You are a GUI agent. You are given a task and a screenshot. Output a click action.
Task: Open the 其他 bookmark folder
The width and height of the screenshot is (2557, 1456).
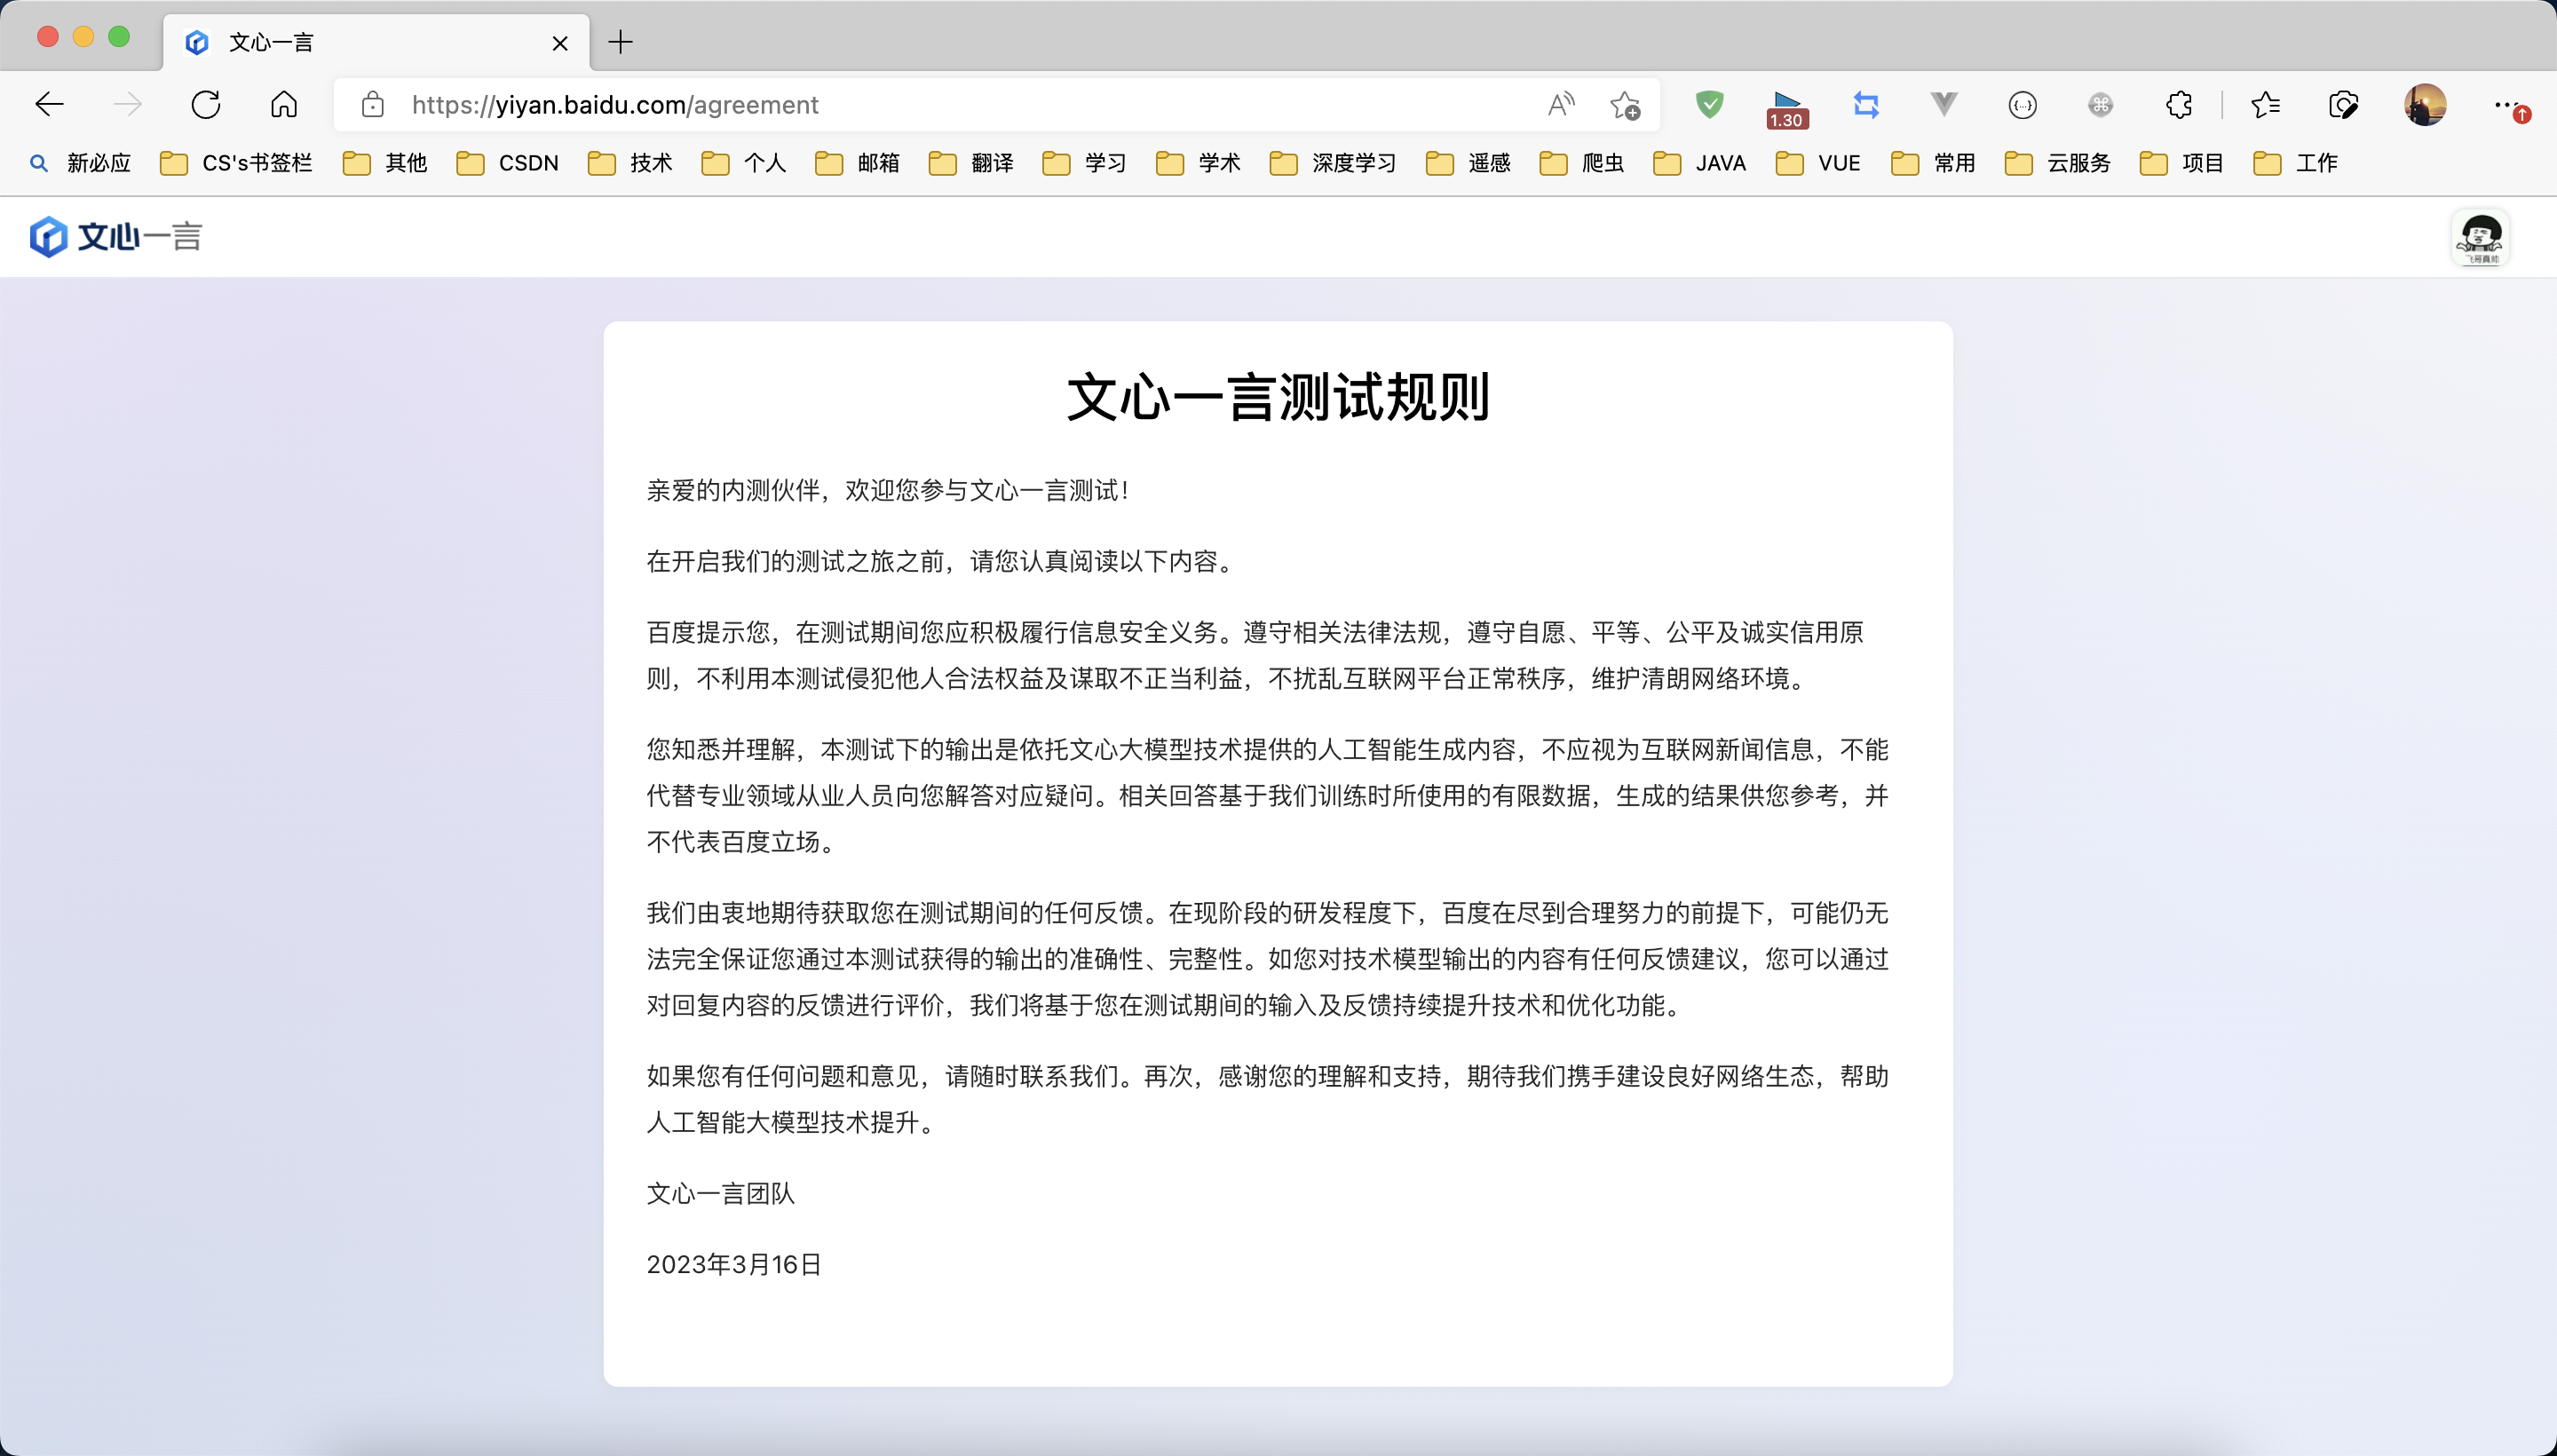pyautogui.click(x=385, y=163)
